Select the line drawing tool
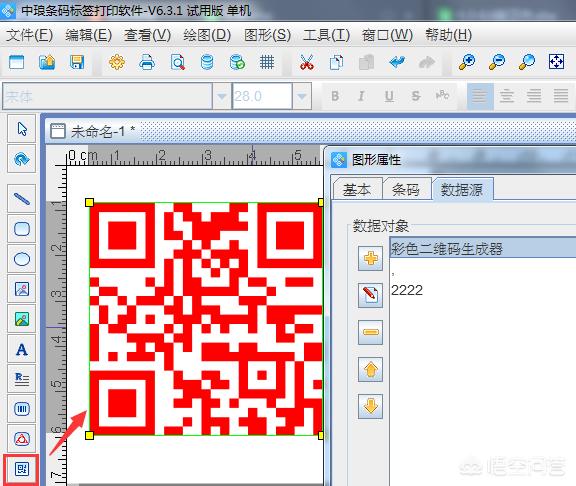Viewport: 576px width, 486px height. [22, 199]
